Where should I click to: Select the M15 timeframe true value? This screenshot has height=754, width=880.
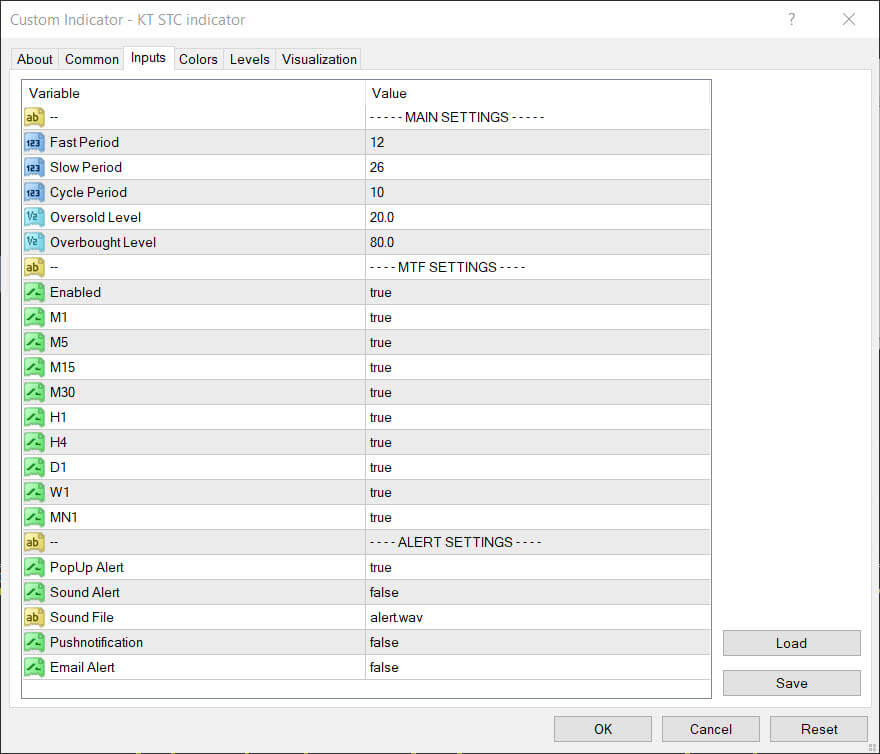(x=538, y=368)
